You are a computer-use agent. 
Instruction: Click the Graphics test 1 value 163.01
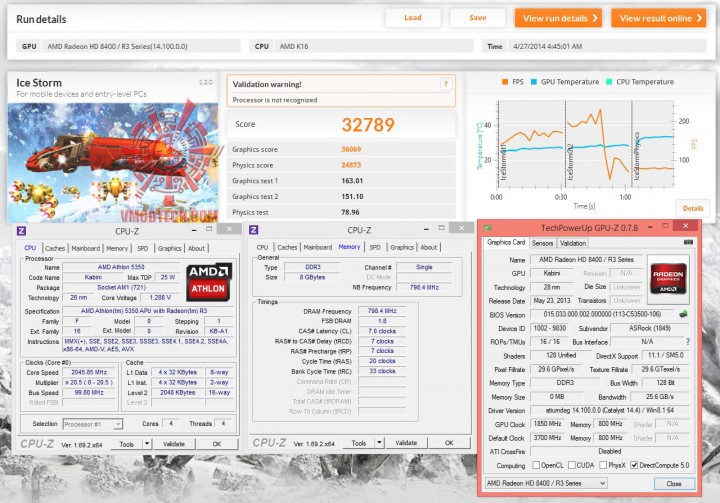coord(352,181)
